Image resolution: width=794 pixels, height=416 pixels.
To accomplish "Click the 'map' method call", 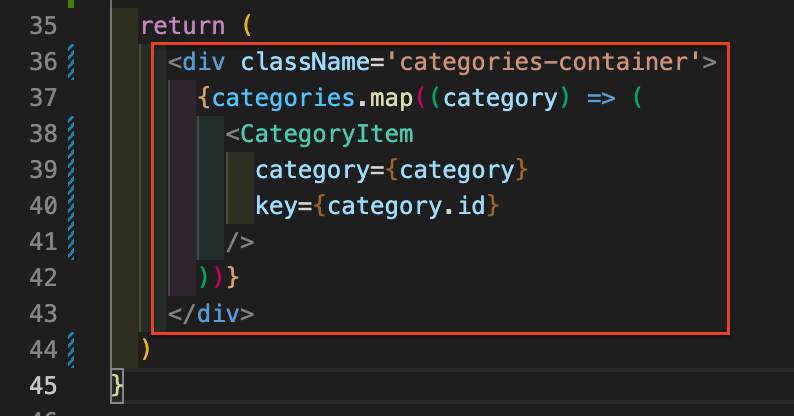I will (x=391, y=98).
